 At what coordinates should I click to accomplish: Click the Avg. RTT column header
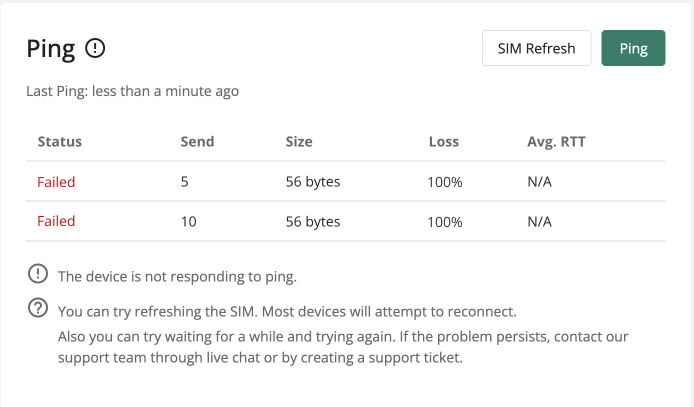(x=556, y=141)
